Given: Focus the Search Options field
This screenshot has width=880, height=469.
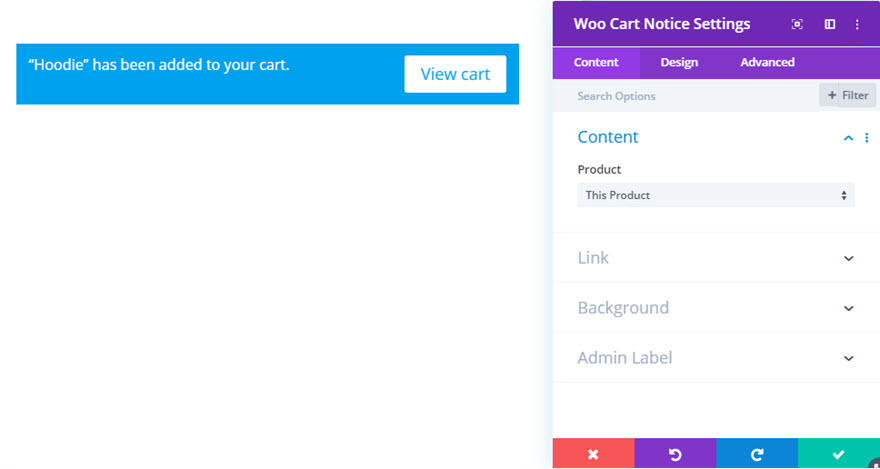Looking at the screenshot, I should (x=686, y=96).
